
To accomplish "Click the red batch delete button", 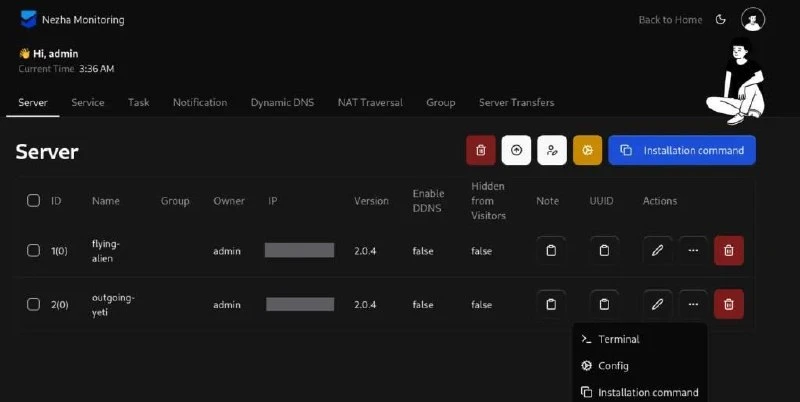I will 481,150.
